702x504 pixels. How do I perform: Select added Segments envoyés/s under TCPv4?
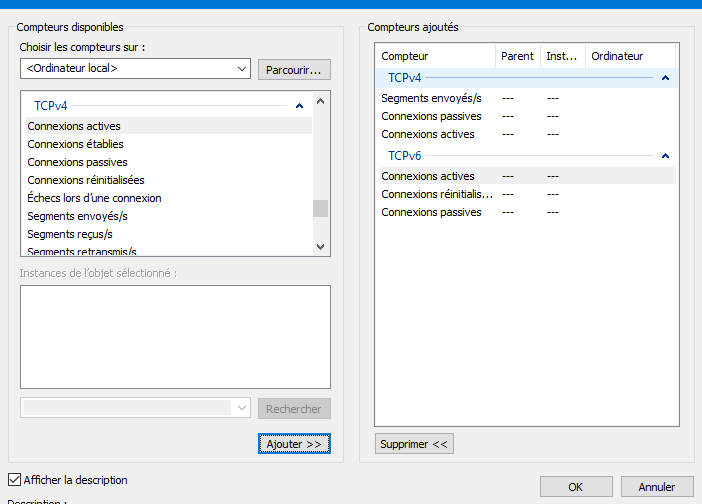click(431, 98)
